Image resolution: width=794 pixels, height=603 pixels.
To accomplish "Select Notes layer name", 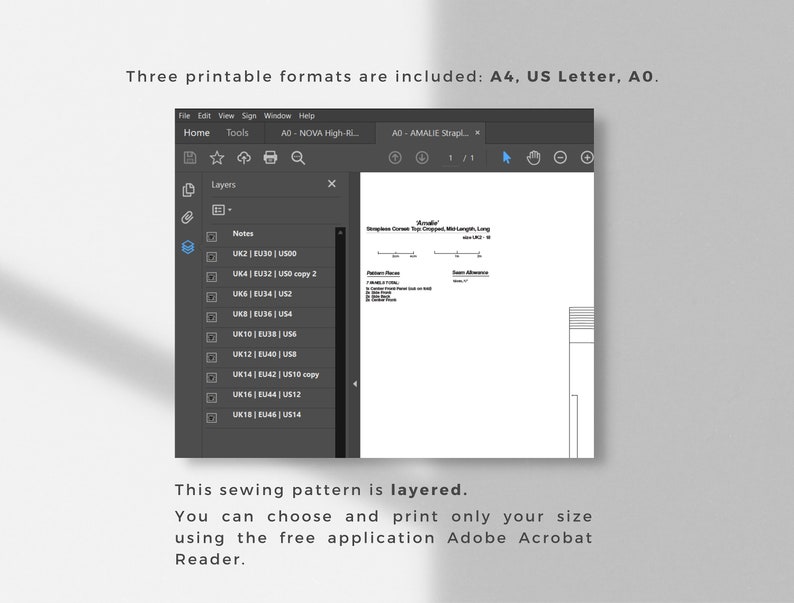I will (243, 233).
